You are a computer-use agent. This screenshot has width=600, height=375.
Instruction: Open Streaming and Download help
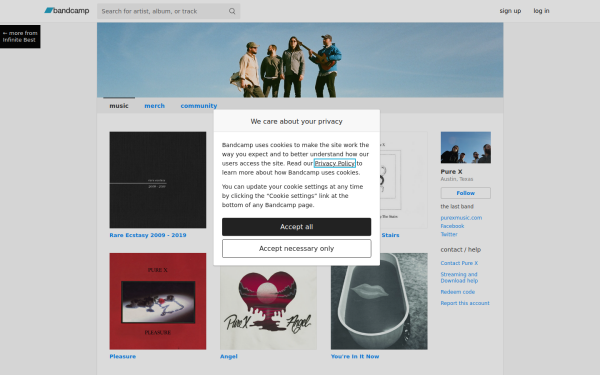point(459,277)
